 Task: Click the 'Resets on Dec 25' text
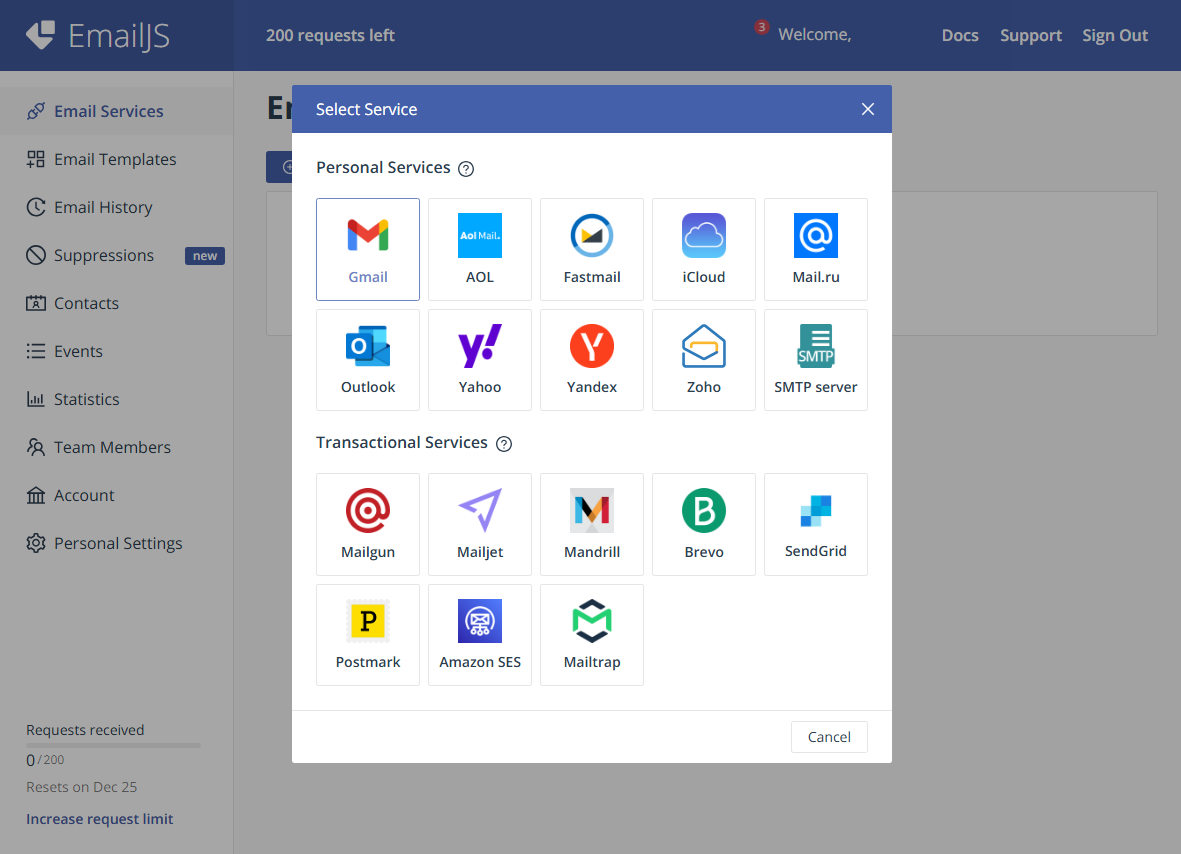pyautogui.click(x=81, y=787)
